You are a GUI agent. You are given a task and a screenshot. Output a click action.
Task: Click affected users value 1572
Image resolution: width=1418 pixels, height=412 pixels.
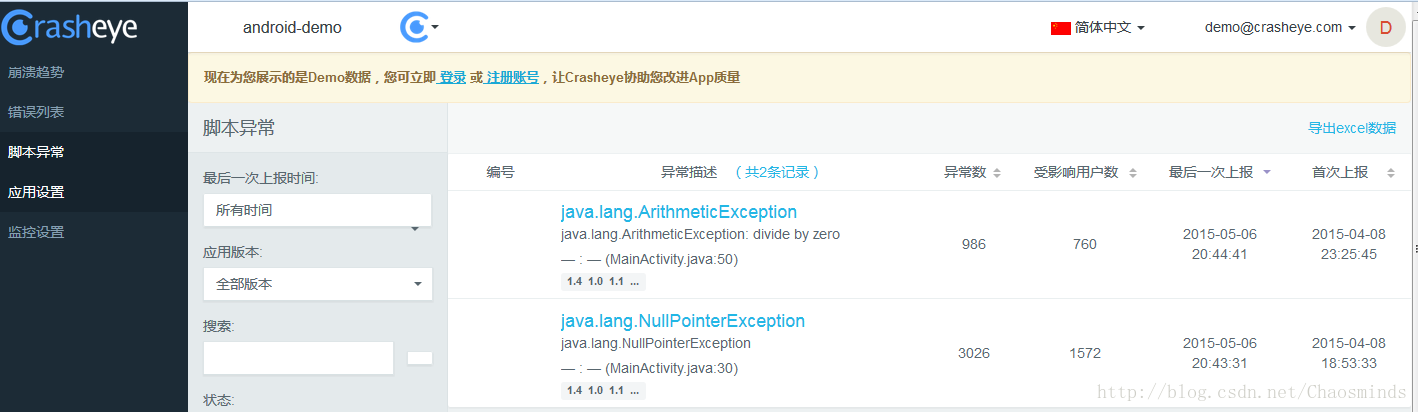1084,353
